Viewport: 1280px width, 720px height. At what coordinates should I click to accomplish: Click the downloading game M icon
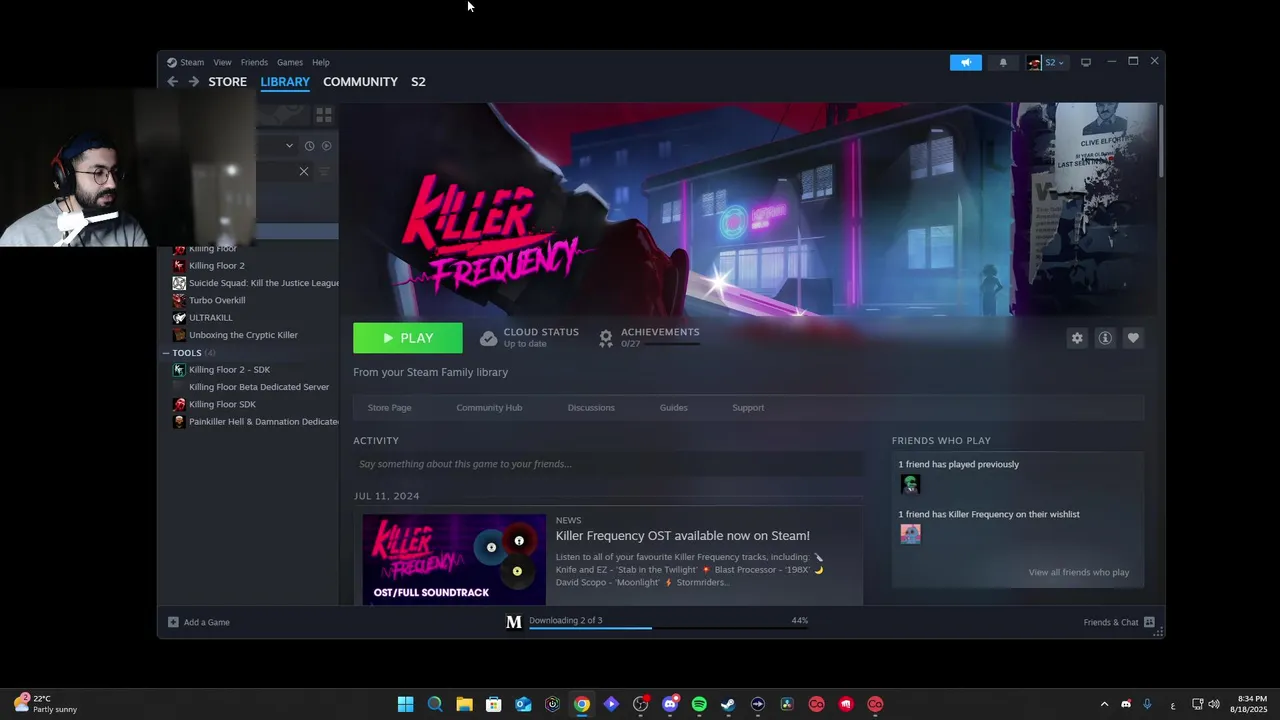pyautogui.click(x=513, y=622)
